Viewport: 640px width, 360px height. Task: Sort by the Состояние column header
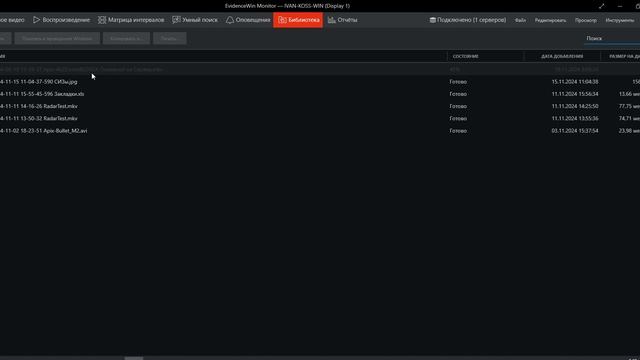[x=485, y=56]
